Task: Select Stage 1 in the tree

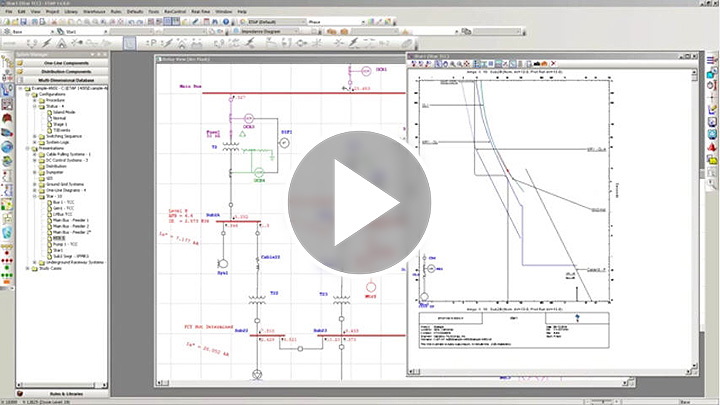Action: click(60, 124)
